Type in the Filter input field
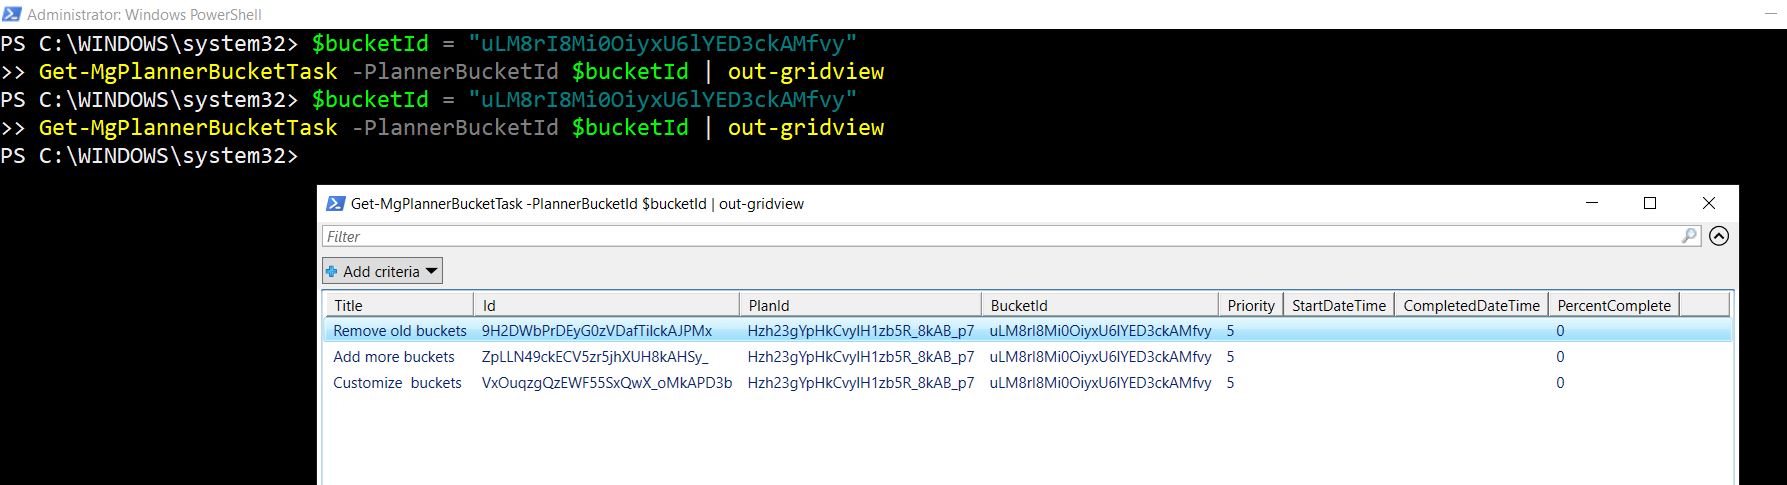1787x485 pixels. point(1000,236)
